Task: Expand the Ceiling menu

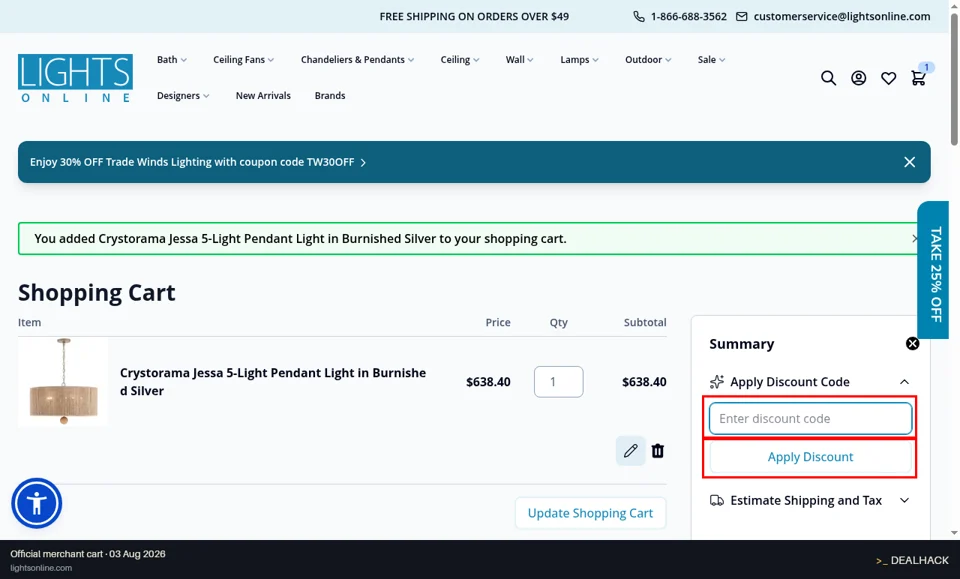Action: click(x=460, y=59)
